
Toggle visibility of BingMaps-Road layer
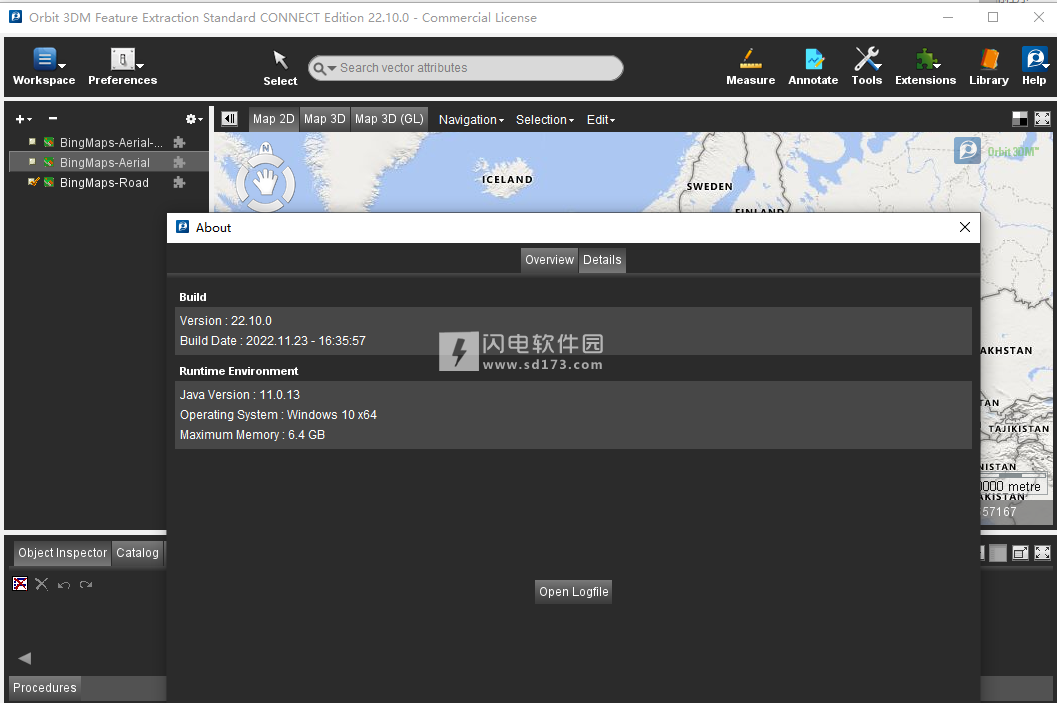(x=32, y=182)
